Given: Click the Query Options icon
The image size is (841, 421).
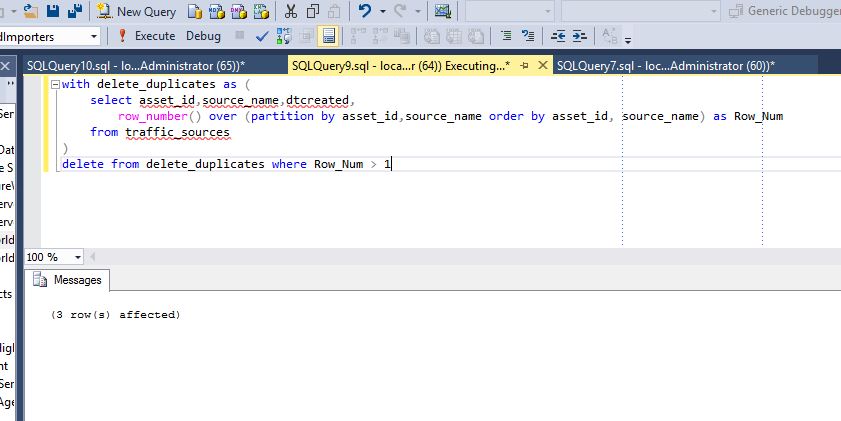Looking at the screenshot, I should (x=306, y=36).
